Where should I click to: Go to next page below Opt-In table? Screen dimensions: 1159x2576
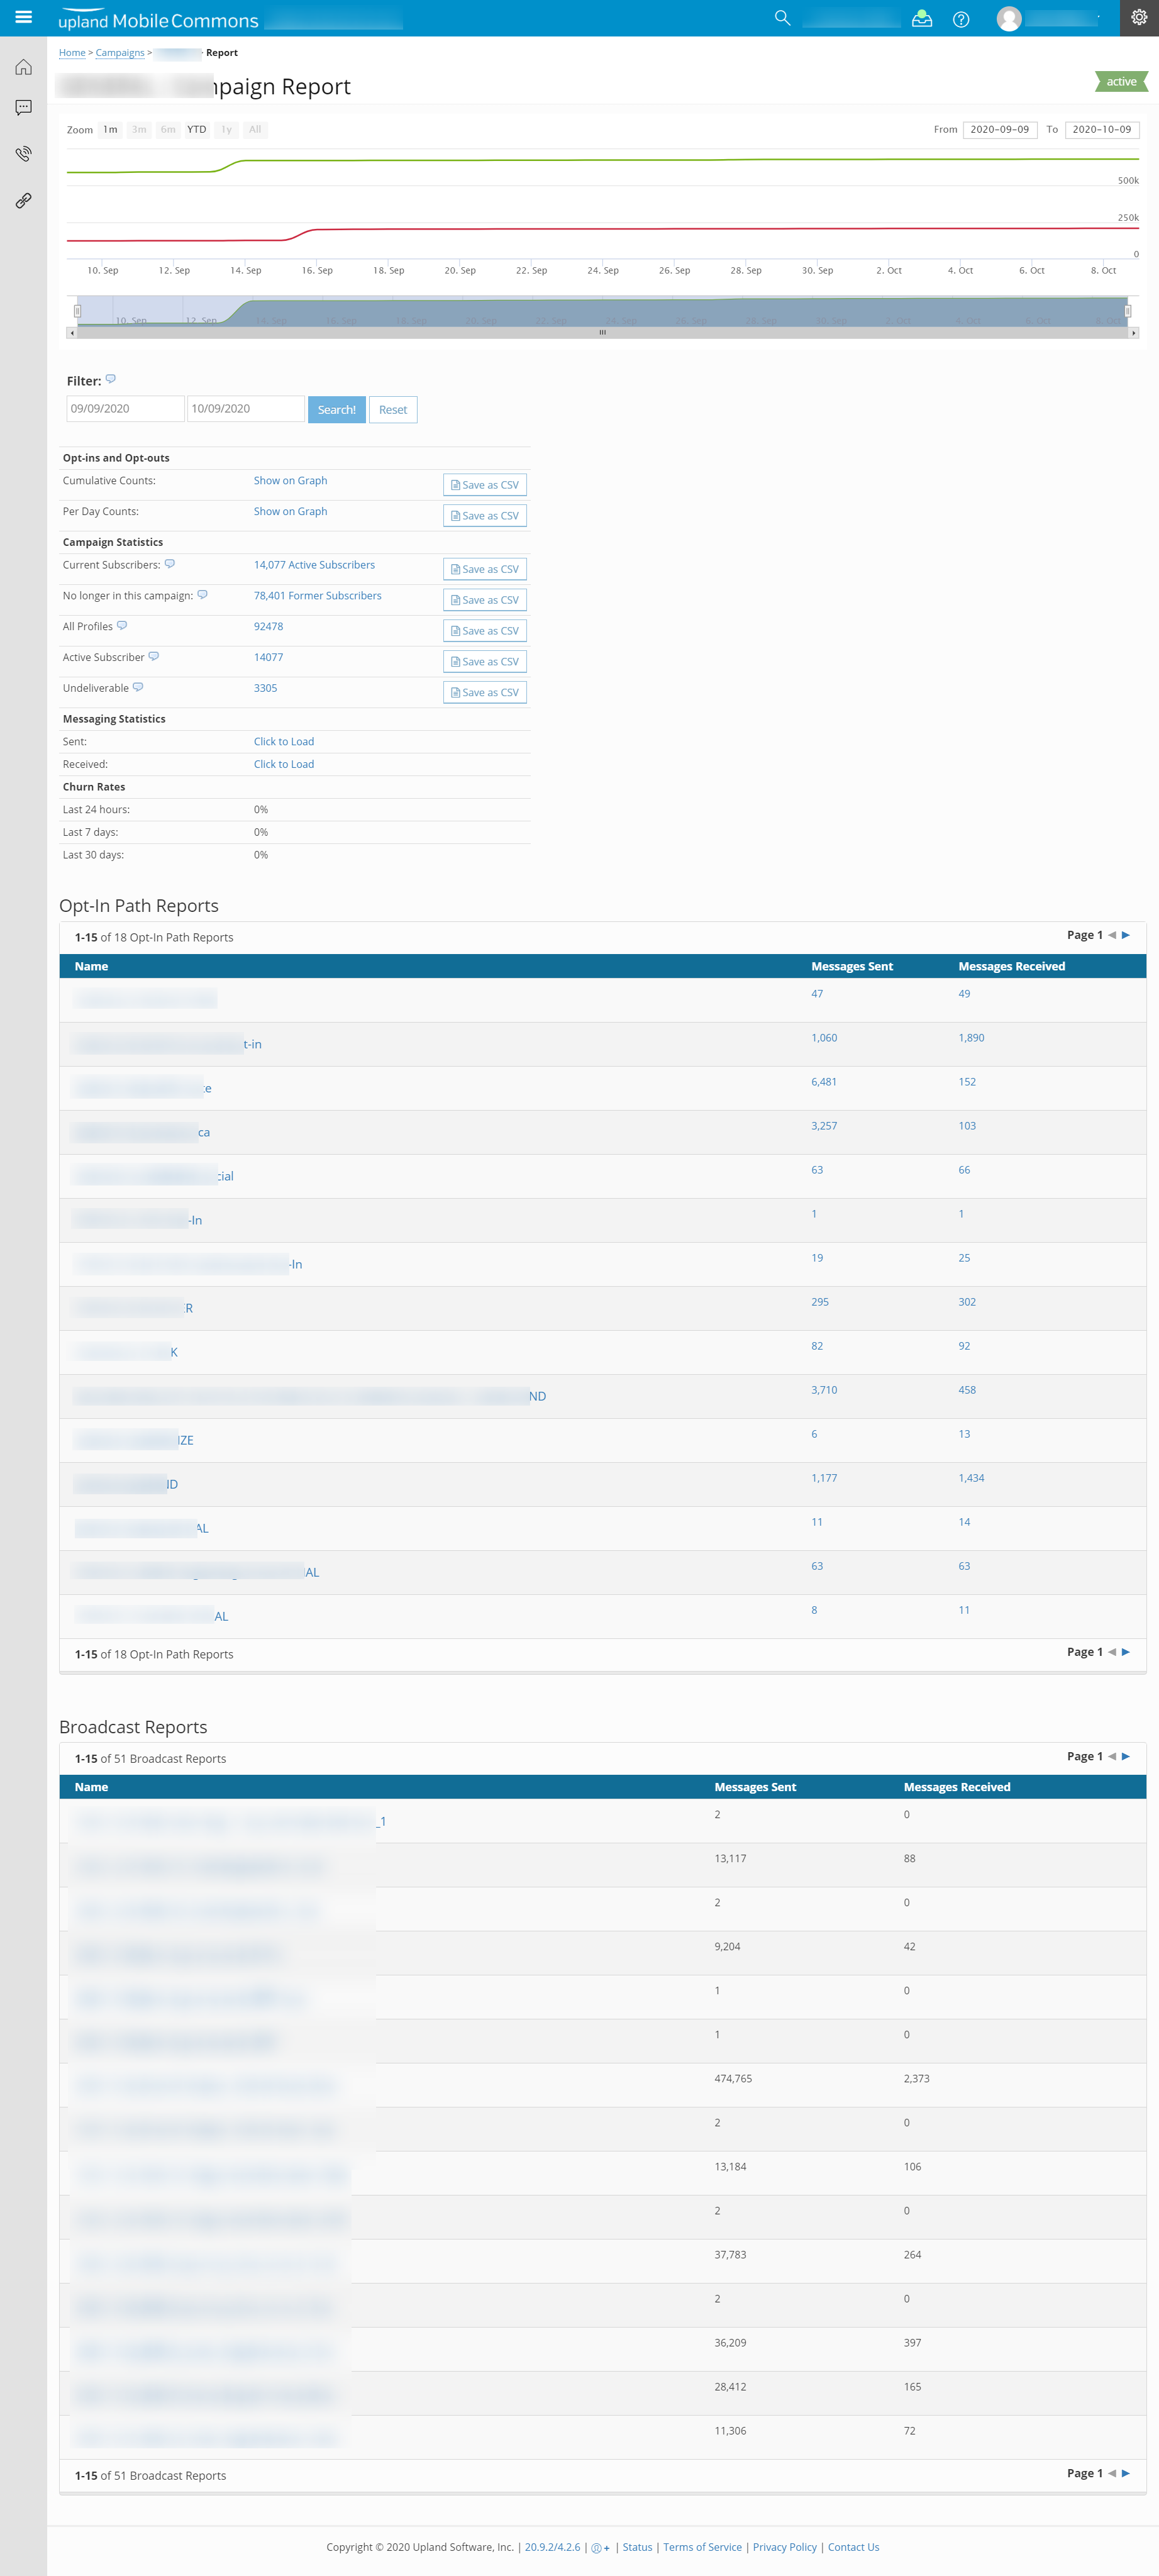coord(1125,1652)
